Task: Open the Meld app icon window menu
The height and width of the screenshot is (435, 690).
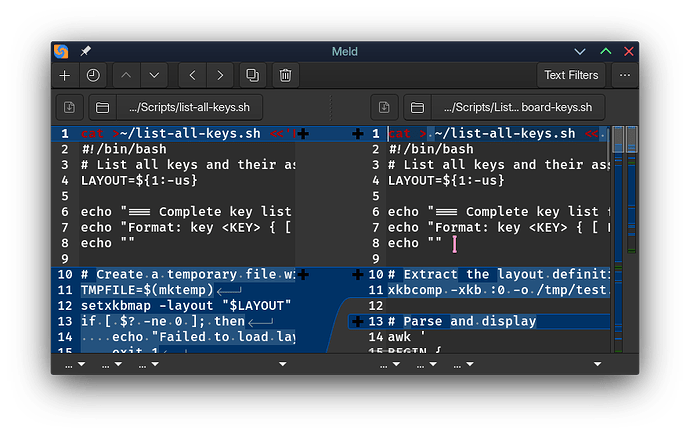Action: coord(62,51)
